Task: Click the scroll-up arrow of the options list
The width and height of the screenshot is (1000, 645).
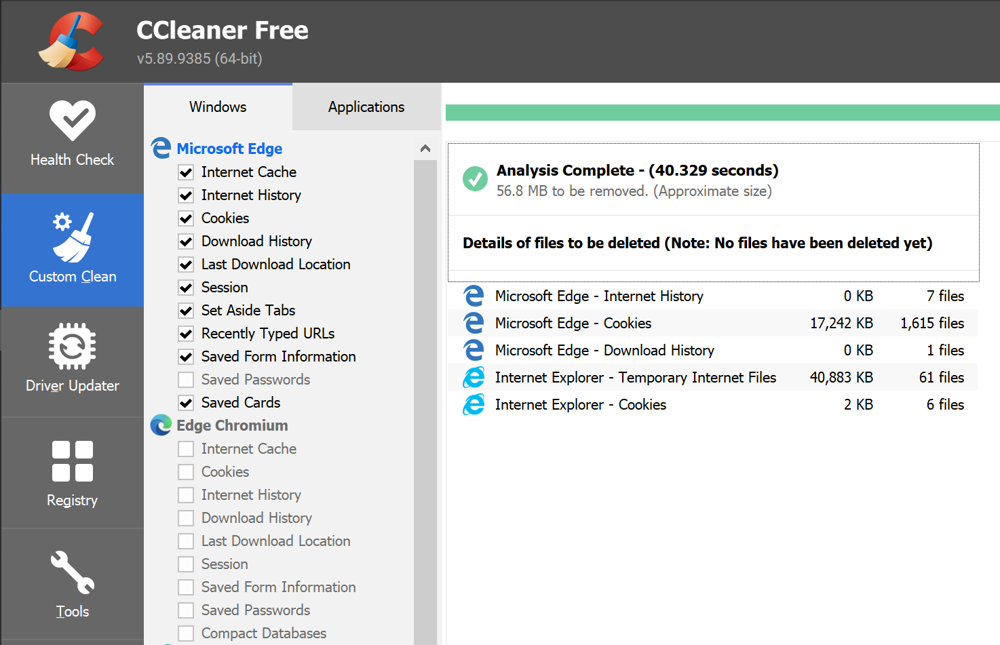Action: point(425,149)
